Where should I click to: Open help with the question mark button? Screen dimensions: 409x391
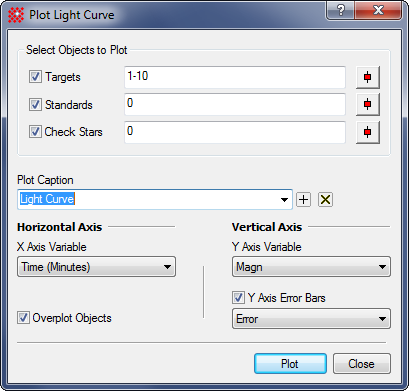340,11
